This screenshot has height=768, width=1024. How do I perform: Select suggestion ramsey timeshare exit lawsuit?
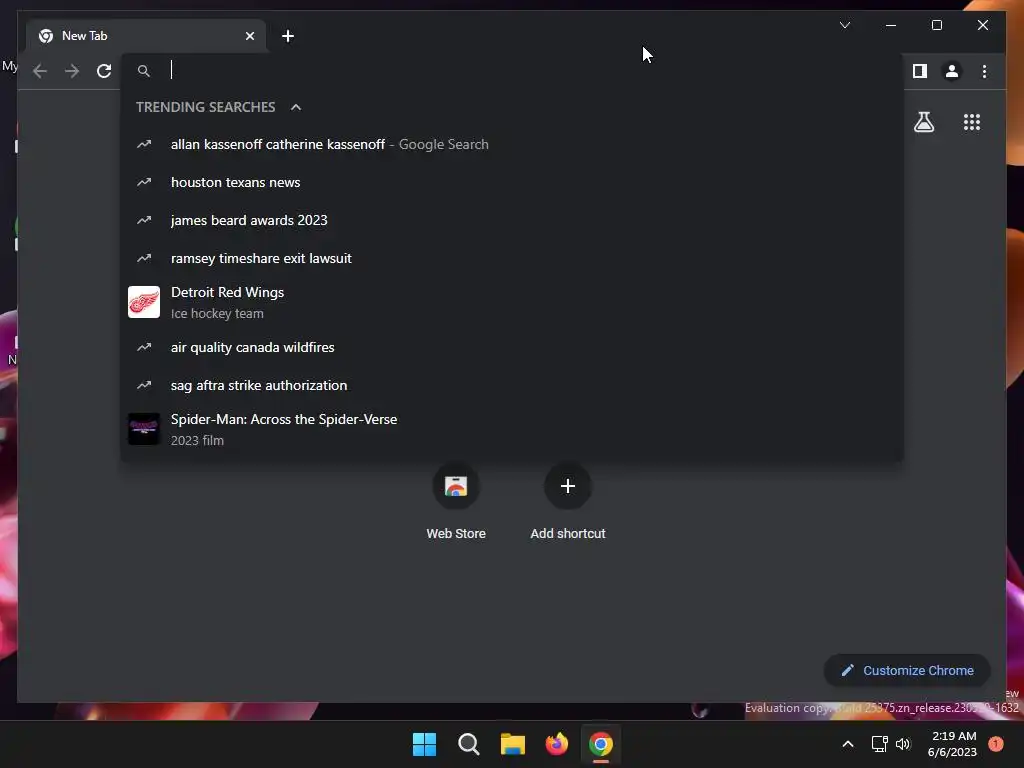(512, 258)
